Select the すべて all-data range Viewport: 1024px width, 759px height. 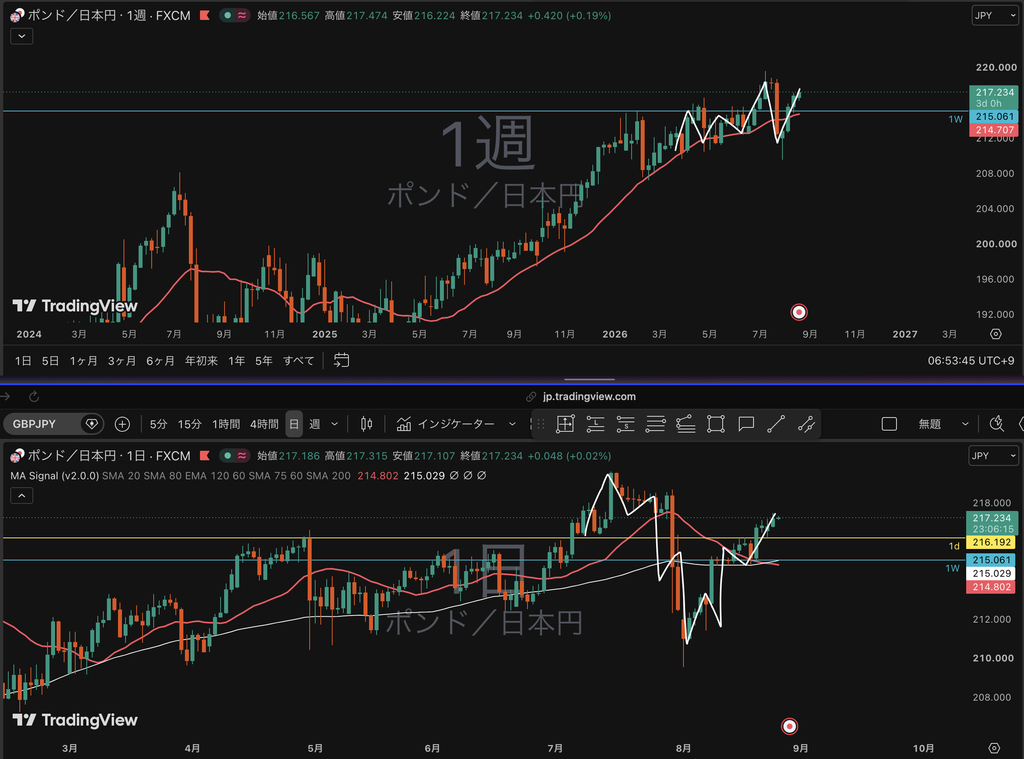tap(298, 361)
